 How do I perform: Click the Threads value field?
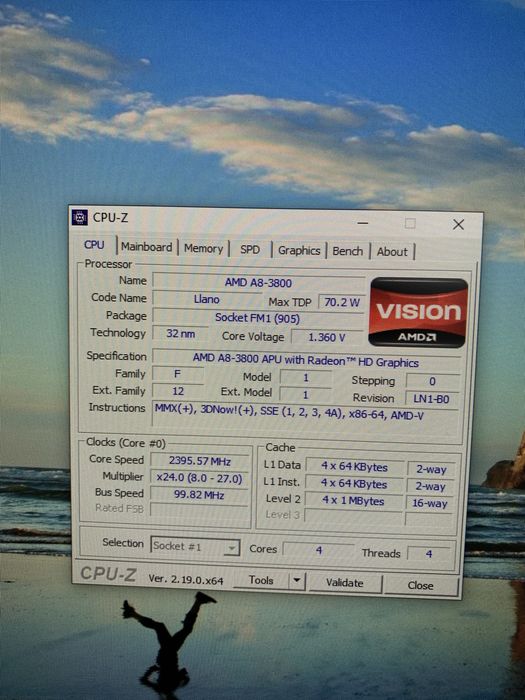(429, 554)
